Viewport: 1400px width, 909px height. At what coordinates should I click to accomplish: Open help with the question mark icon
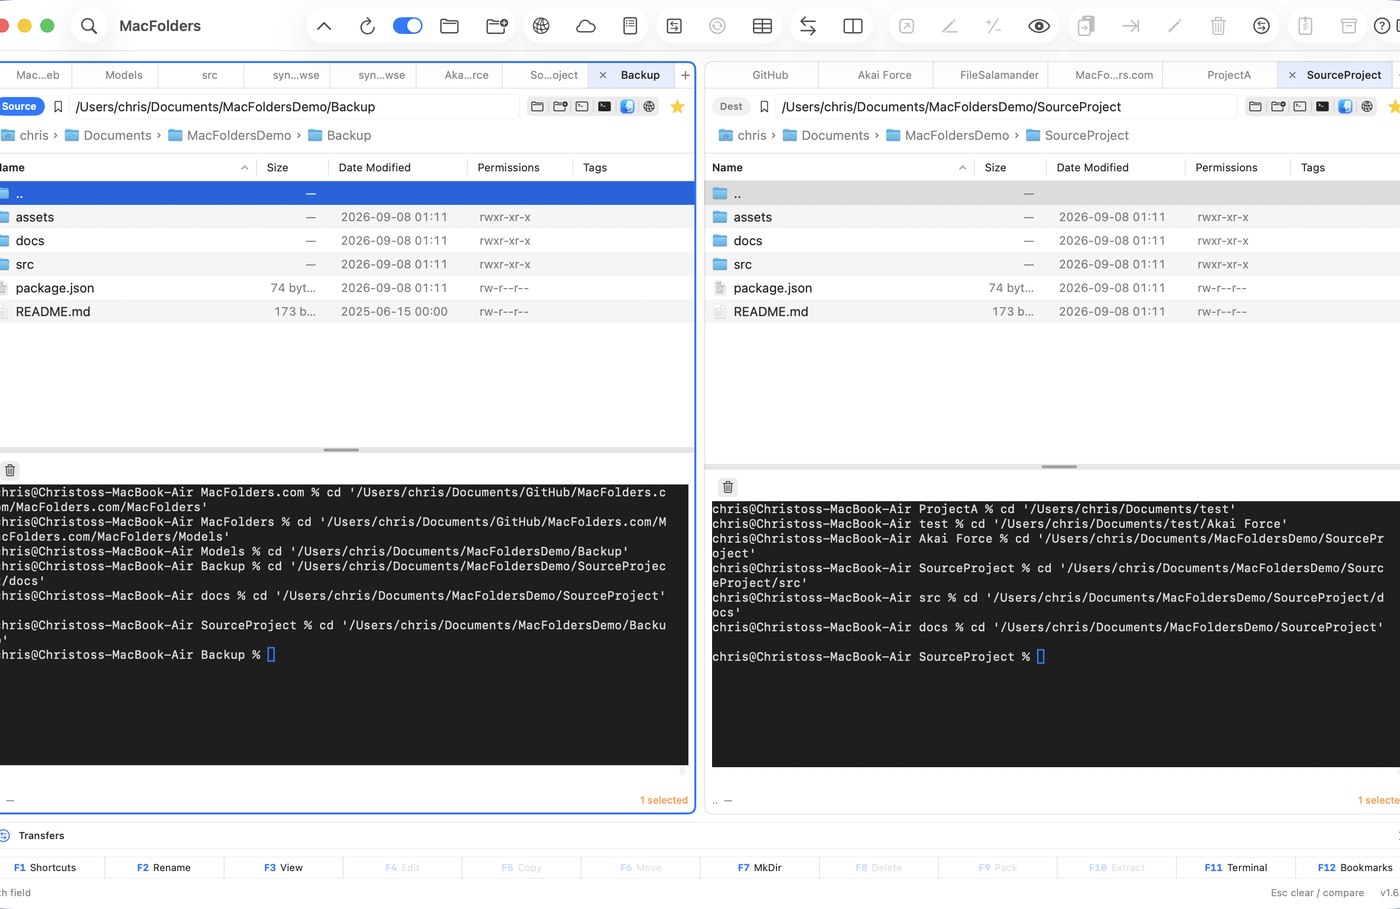[1382, 27]
